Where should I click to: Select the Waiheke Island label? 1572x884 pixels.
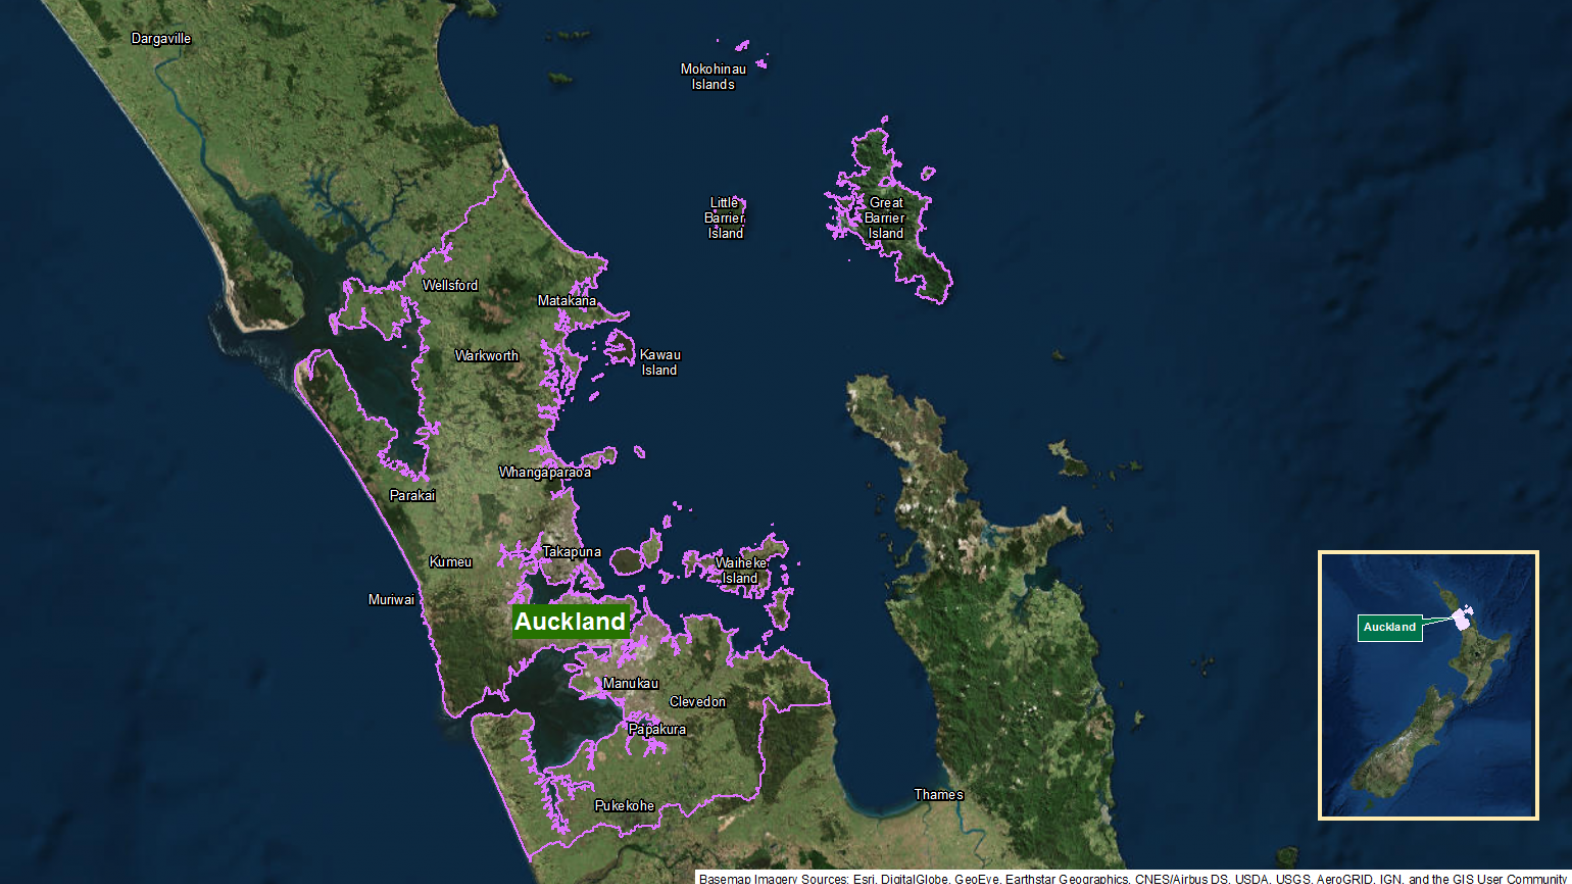[x=741, y=571]
